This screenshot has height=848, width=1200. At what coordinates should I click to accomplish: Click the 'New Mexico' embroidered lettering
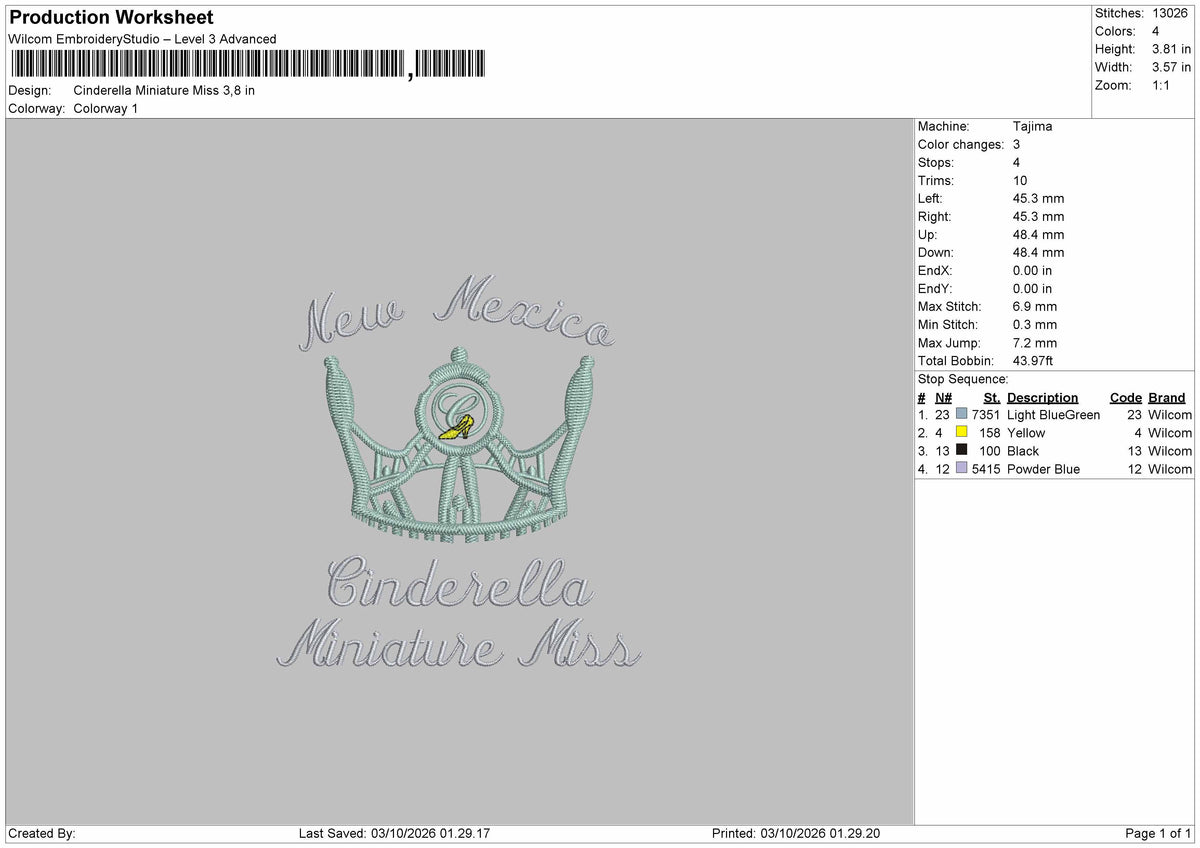point(457,312)
